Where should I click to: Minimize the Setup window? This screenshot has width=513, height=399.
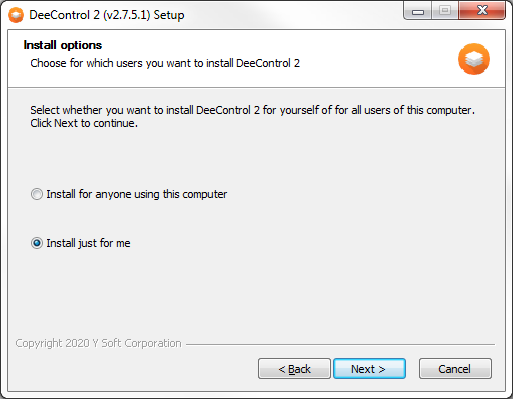pyautogui.click(x=418, y=11)
